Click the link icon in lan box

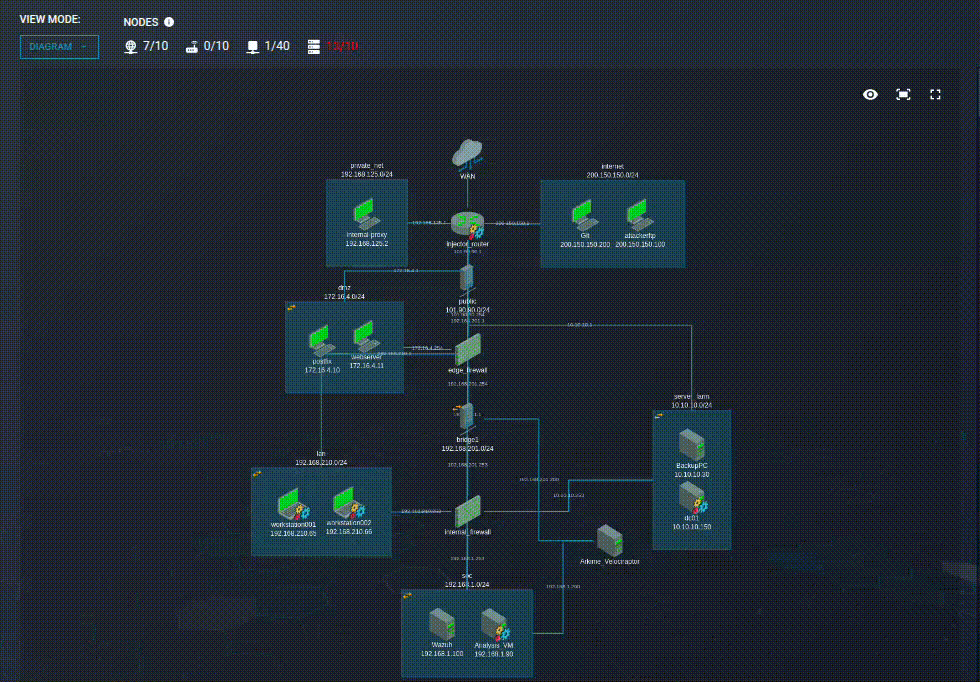[x=258, y=474]
